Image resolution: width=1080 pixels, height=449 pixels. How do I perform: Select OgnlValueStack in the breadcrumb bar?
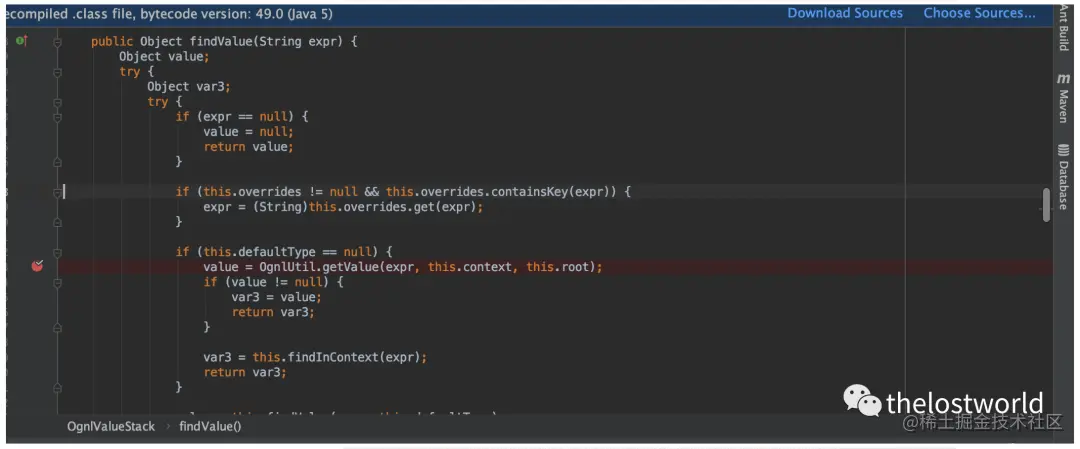pyautogui.click(x=111, y=426)
